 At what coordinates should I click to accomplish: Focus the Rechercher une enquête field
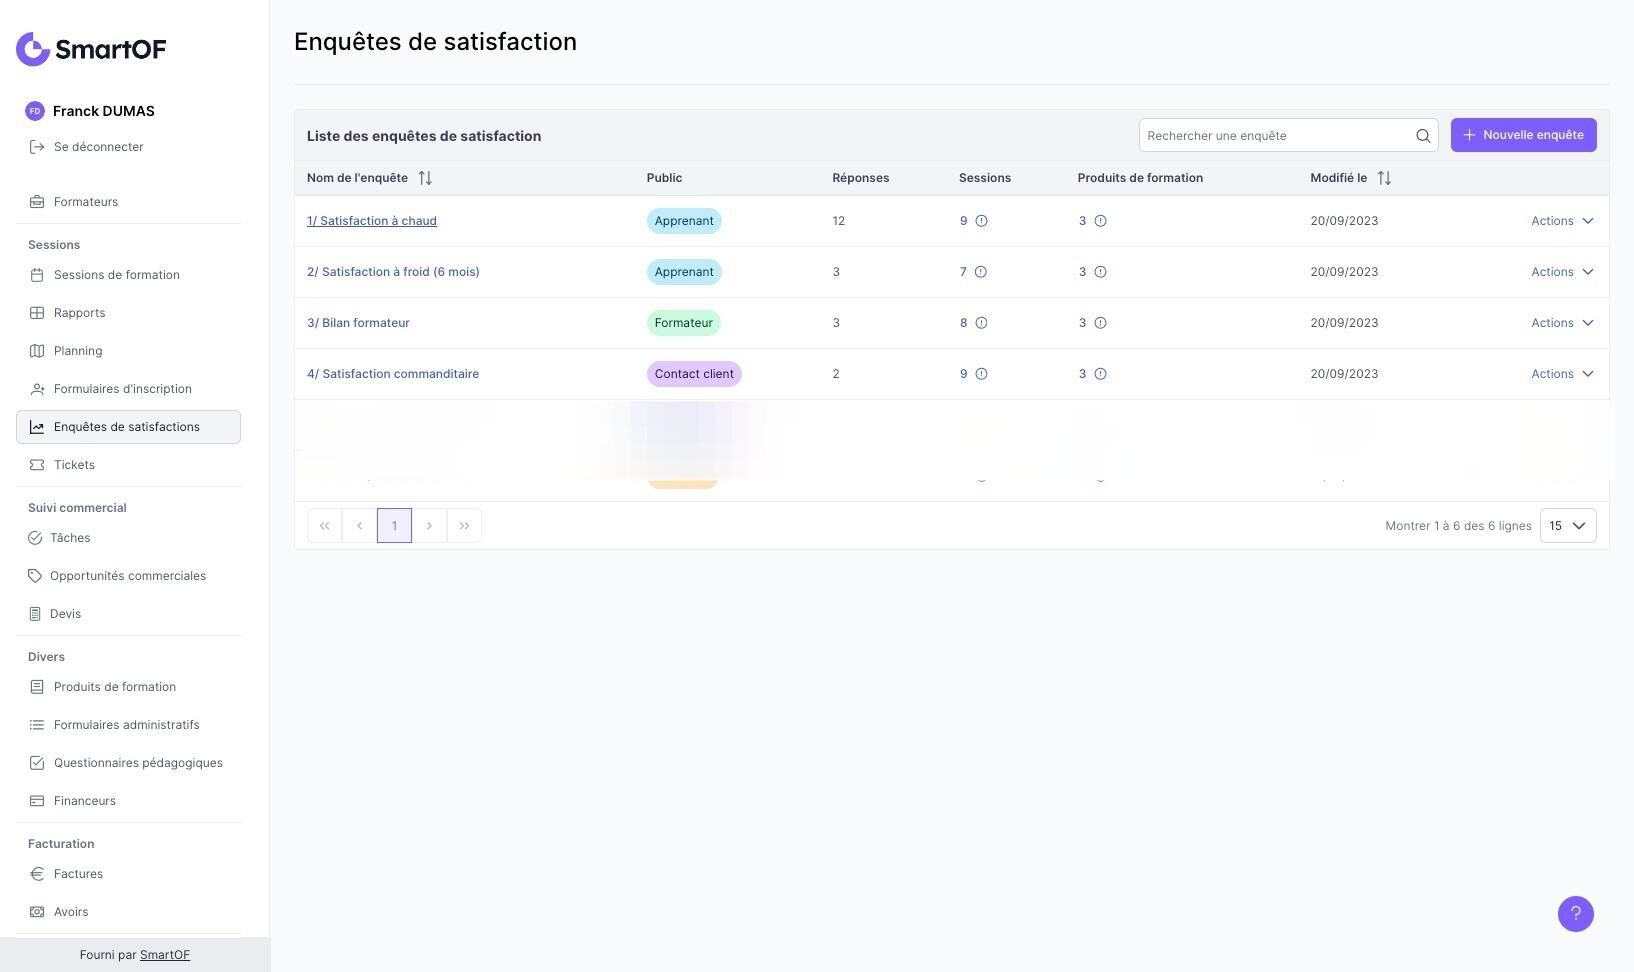click(1275, 136)
